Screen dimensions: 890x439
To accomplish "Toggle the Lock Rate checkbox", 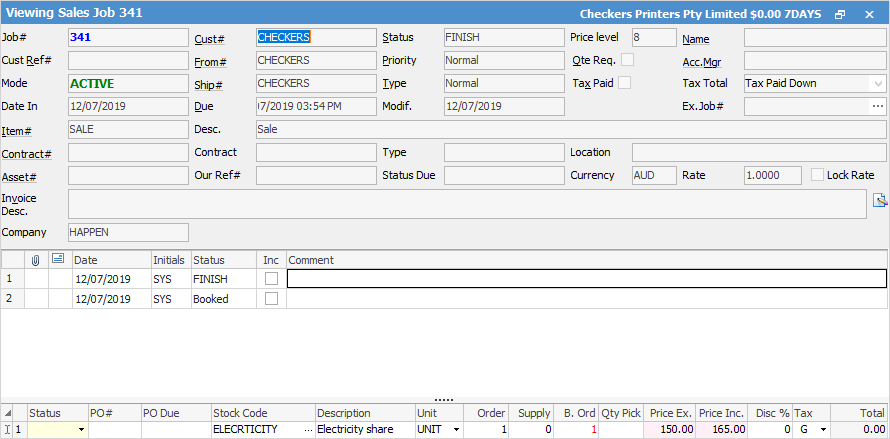I will coord(817,175).
